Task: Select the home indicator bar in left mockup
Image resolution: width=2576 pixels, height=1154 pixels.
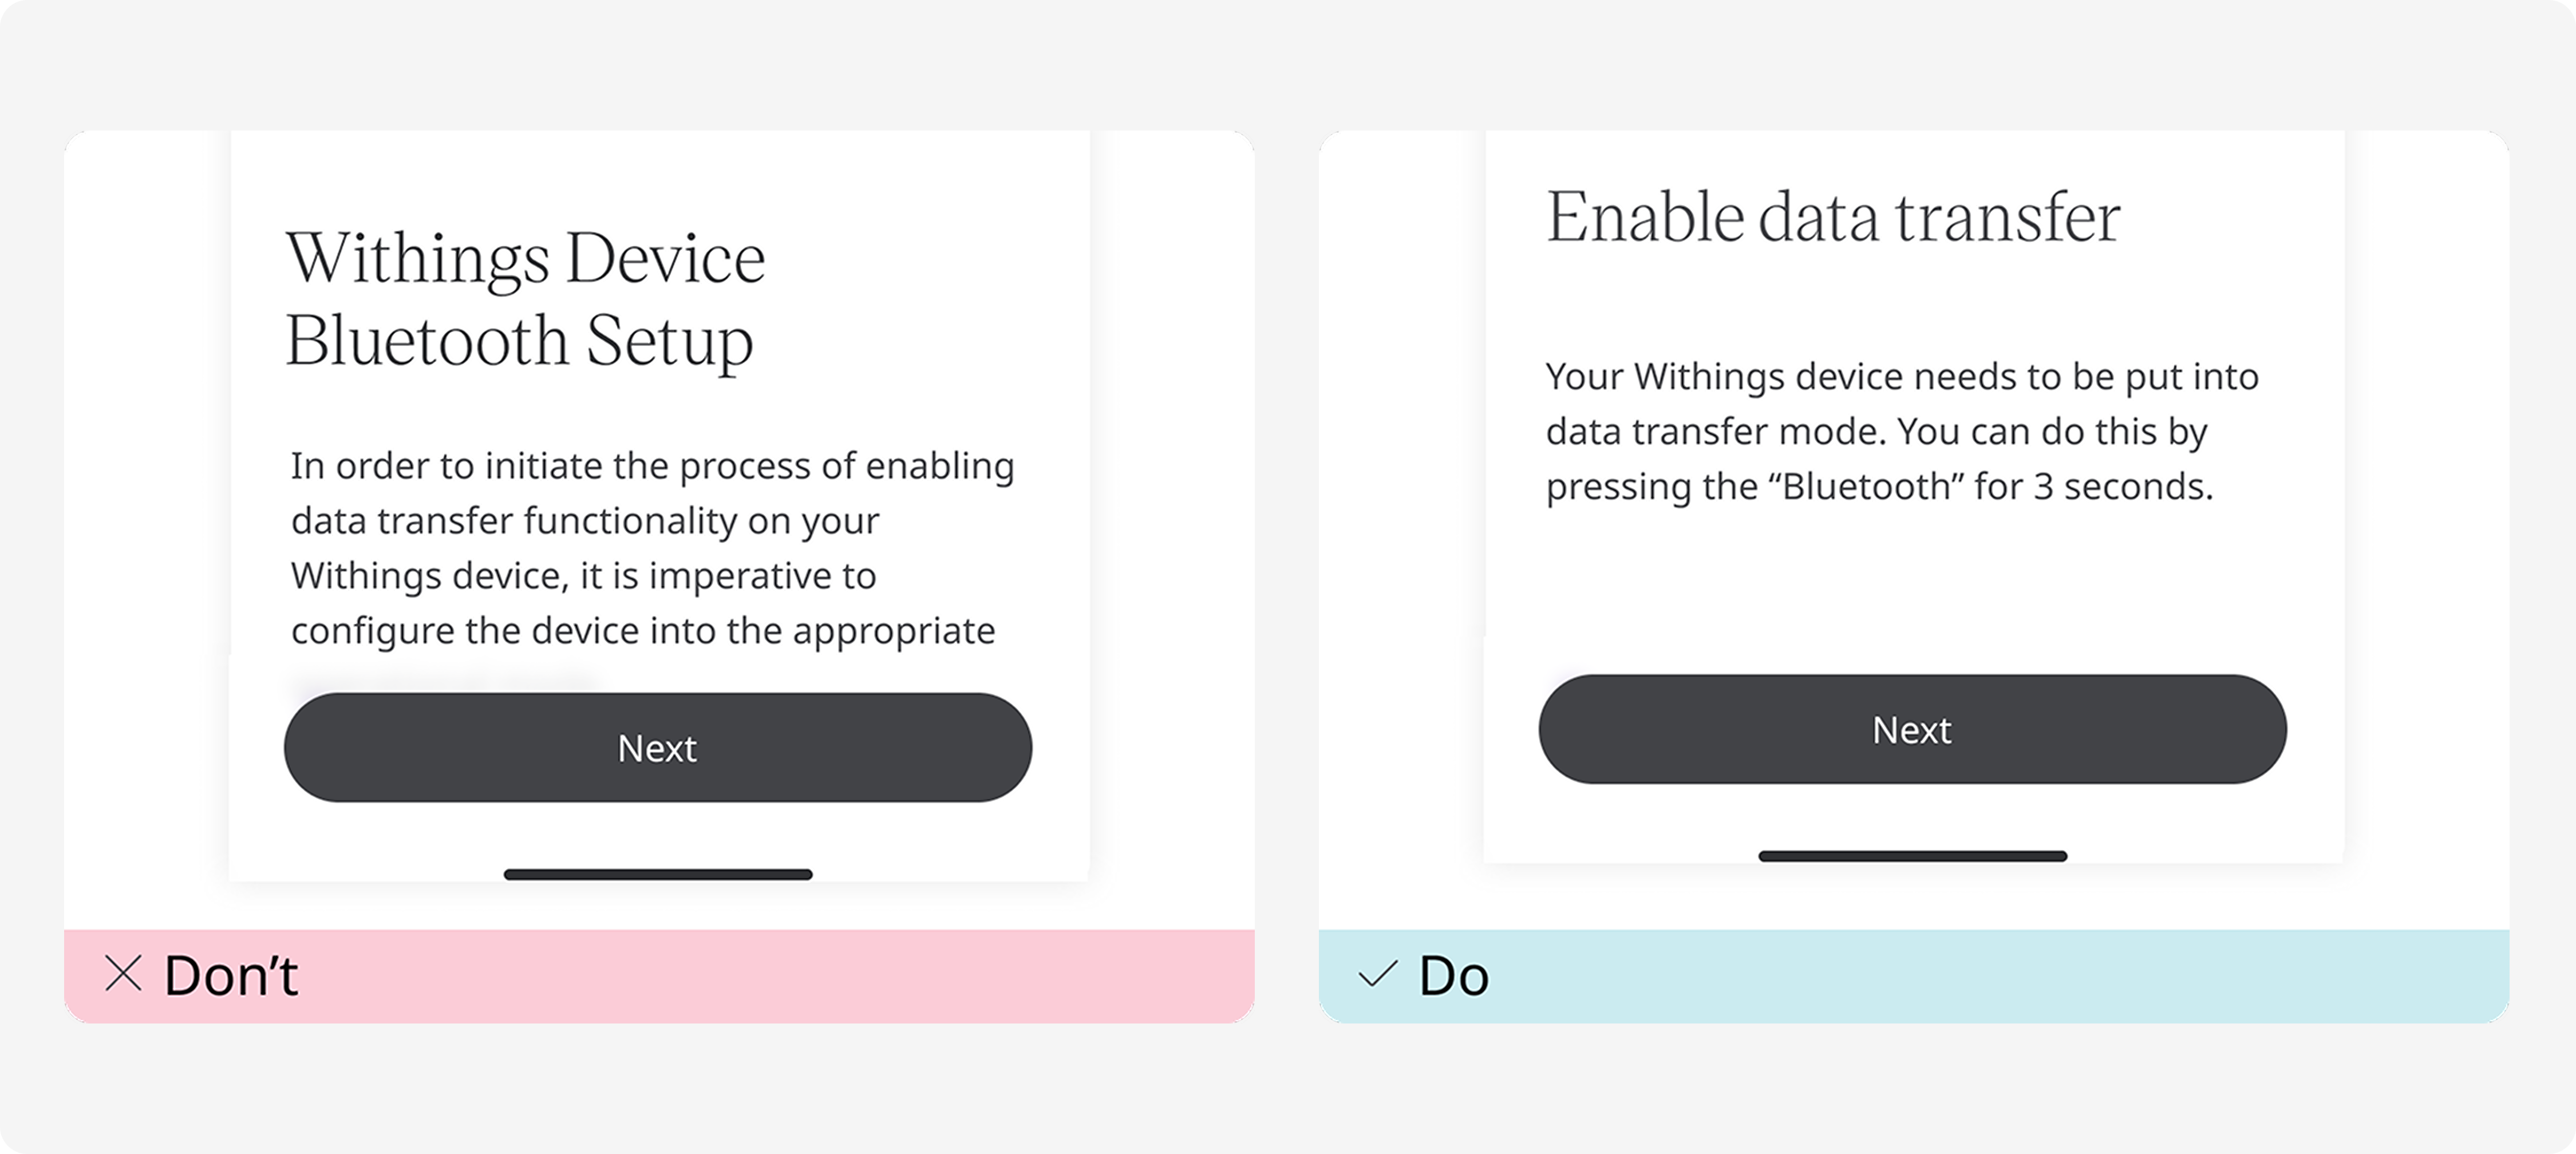Action: click(x=658, y=874)
